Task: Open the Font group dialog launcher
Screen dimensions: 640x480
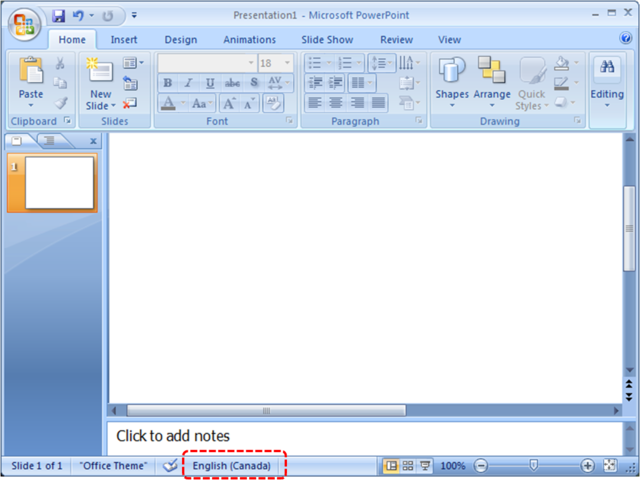Action: pos(289,120)
